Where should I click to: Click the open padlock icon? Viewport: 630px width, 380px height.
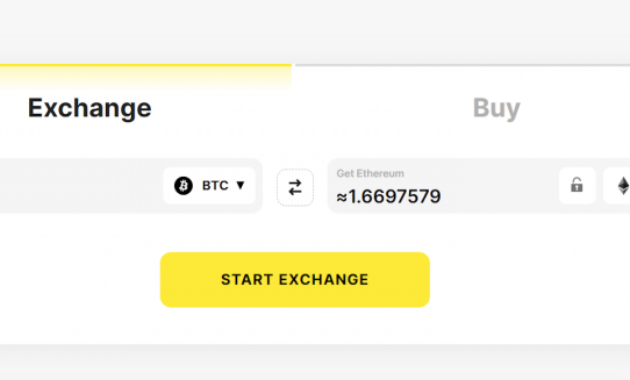[577, 185]
